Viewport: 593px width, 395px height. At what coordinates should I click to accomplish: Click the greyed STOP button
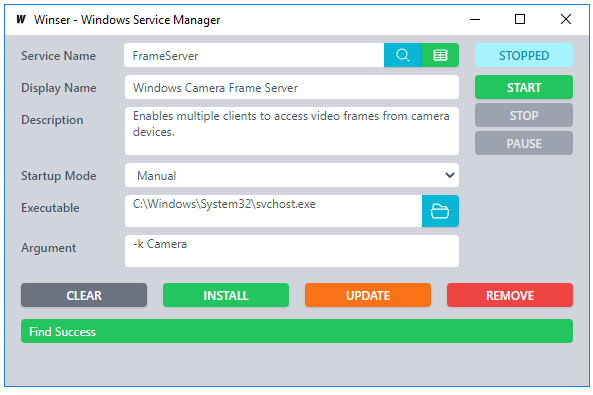(524, 115)
